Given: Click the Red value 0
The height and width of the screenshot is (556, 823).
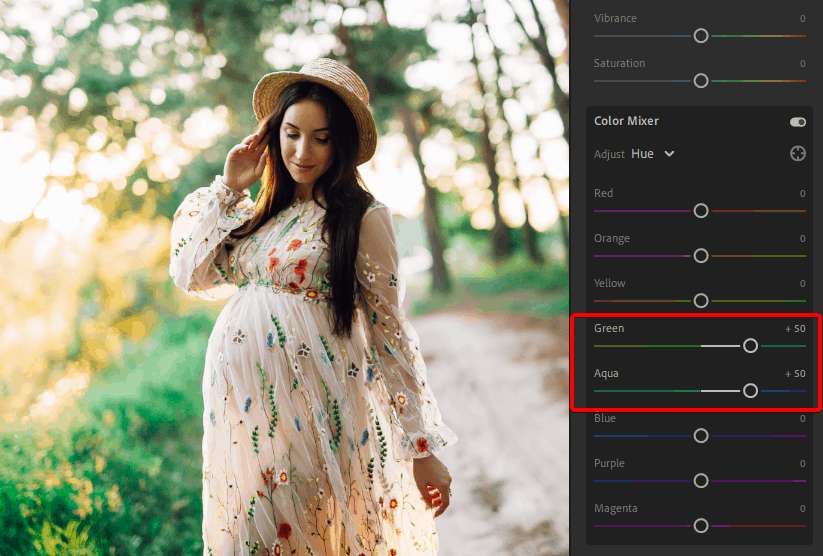Looking at the screenshot, I should coord(803,193).
